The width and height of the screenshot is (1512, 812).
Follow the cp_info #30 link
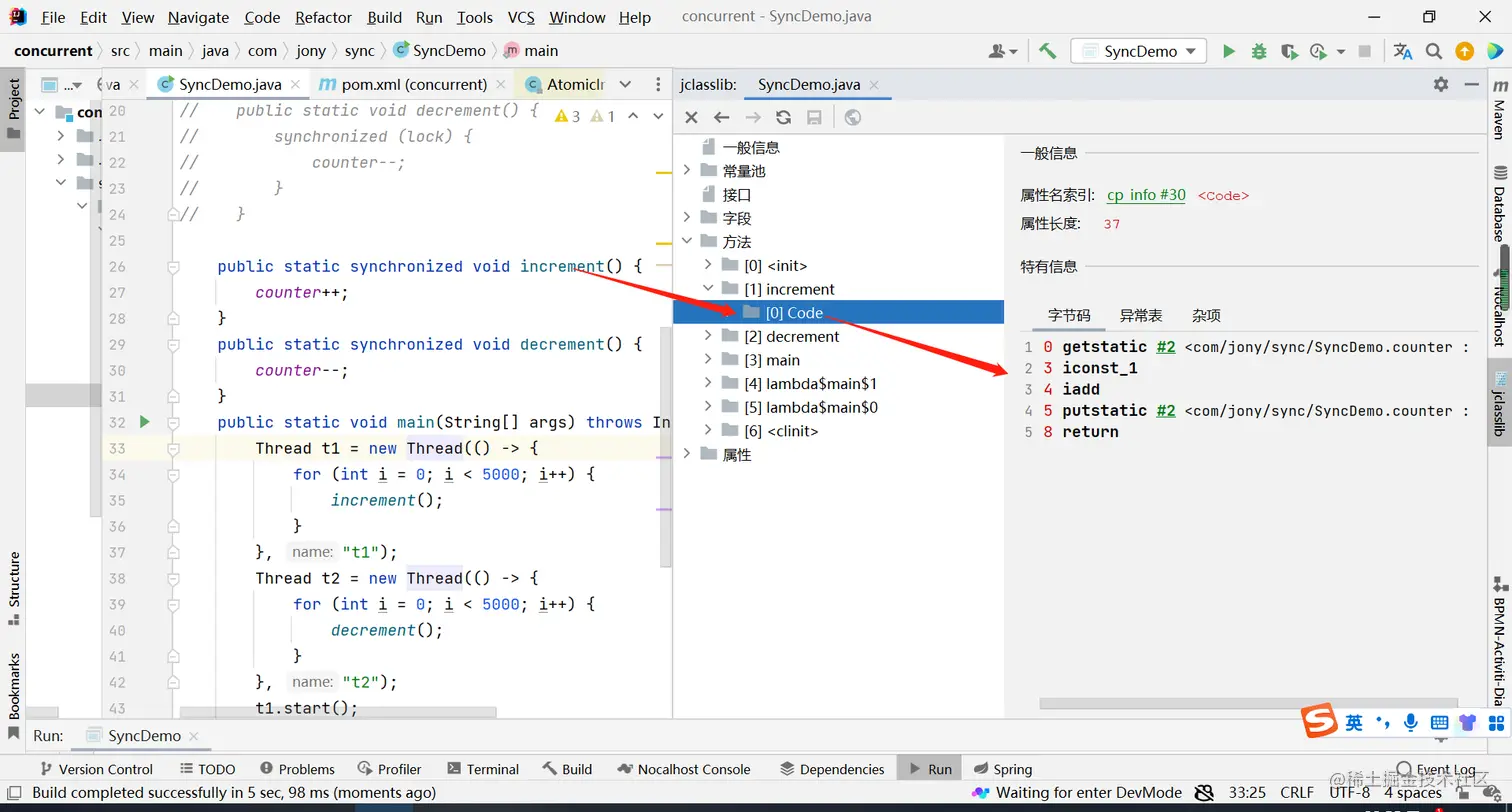click(1146, 195)
